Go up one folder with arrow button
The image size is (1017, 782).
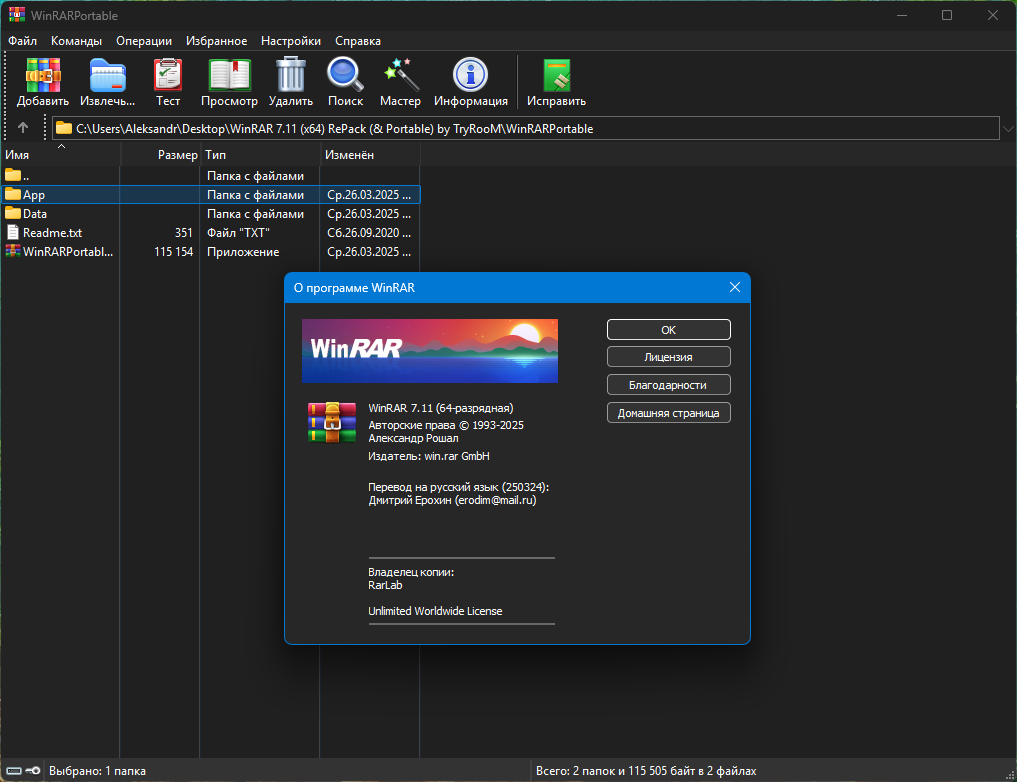pos(23,128)
